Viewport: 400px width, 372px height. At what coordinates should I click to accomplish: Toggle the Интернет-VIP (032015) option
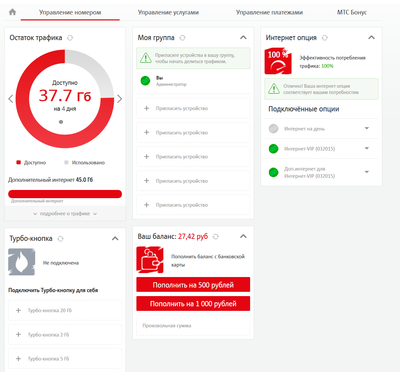273,149
